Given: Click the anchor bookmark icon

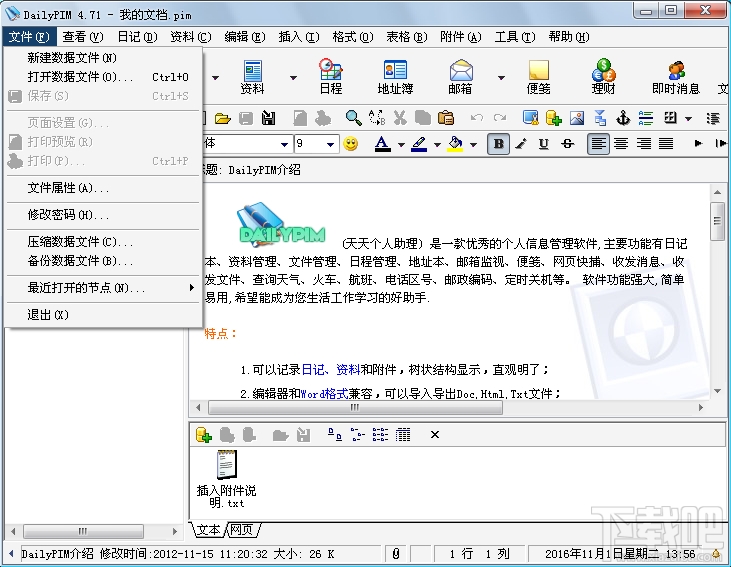Looking at the screenshot, I should click(x=623, y=118).
